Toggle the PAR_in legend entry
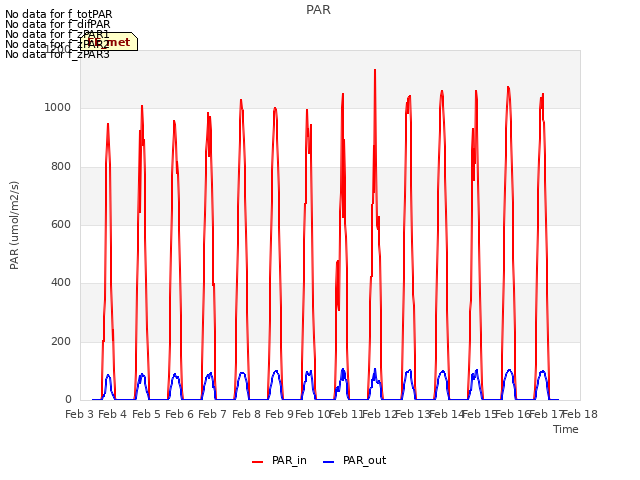Screen dimensions: 640x480 click(279, 460)
